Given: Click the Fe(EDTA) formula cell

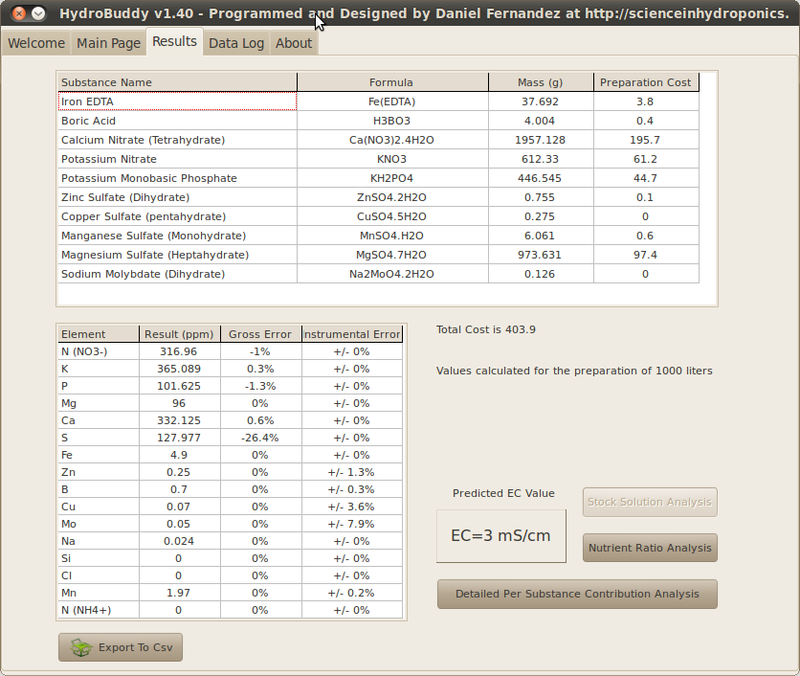Looking at the screenshot, I should click(x=392, y=102).
